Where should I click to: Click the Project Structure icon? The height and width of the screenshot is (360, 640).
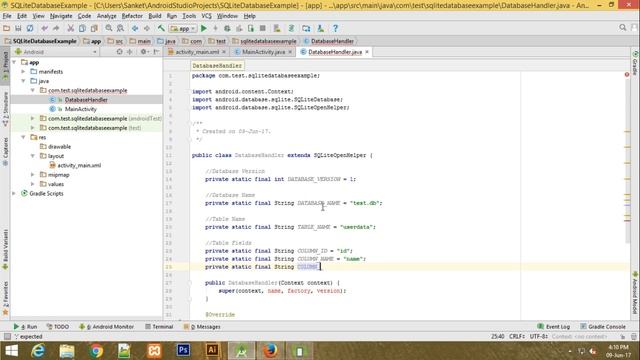tap(306, 28)
